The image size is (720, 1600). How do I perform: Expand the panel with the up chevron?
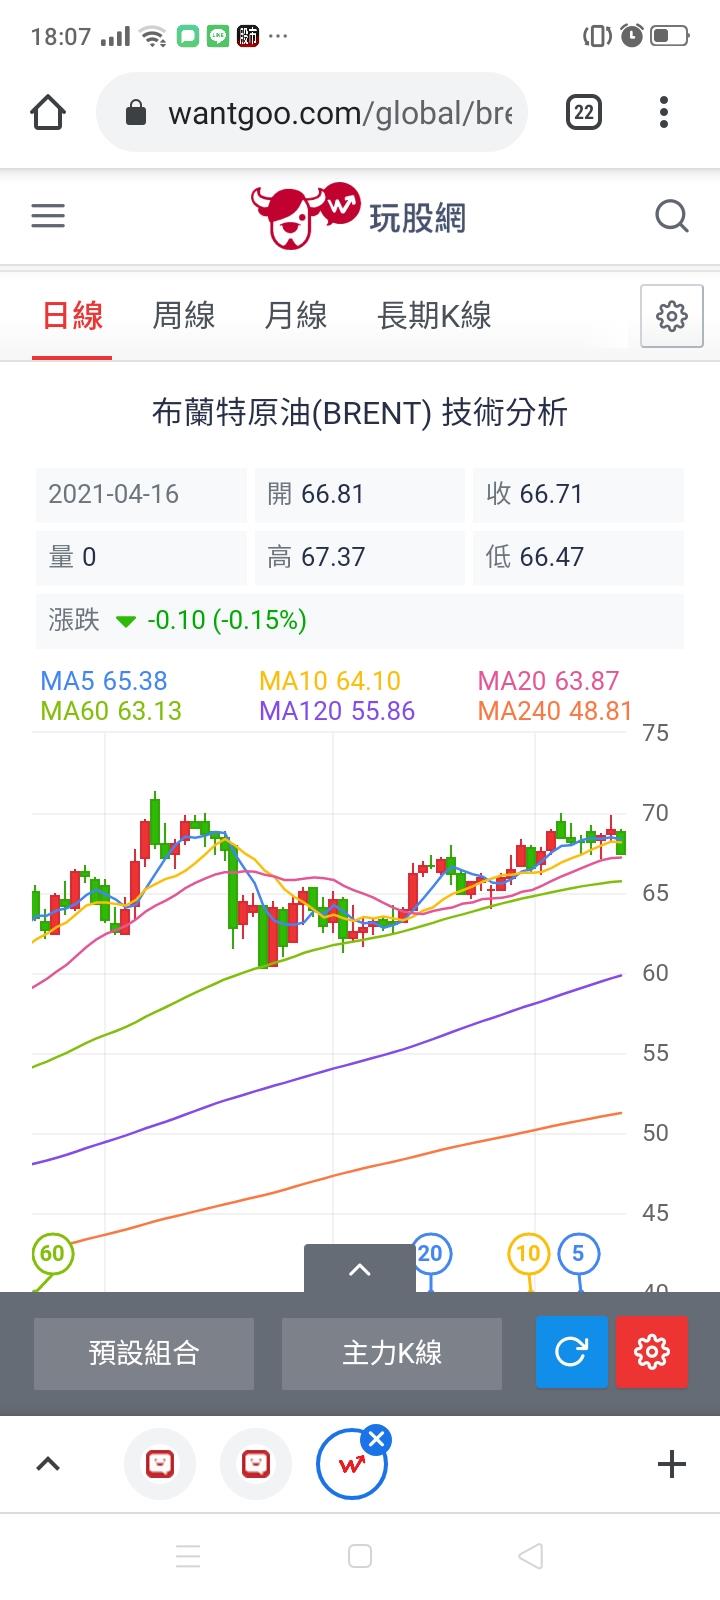[x=359, y=1269]
